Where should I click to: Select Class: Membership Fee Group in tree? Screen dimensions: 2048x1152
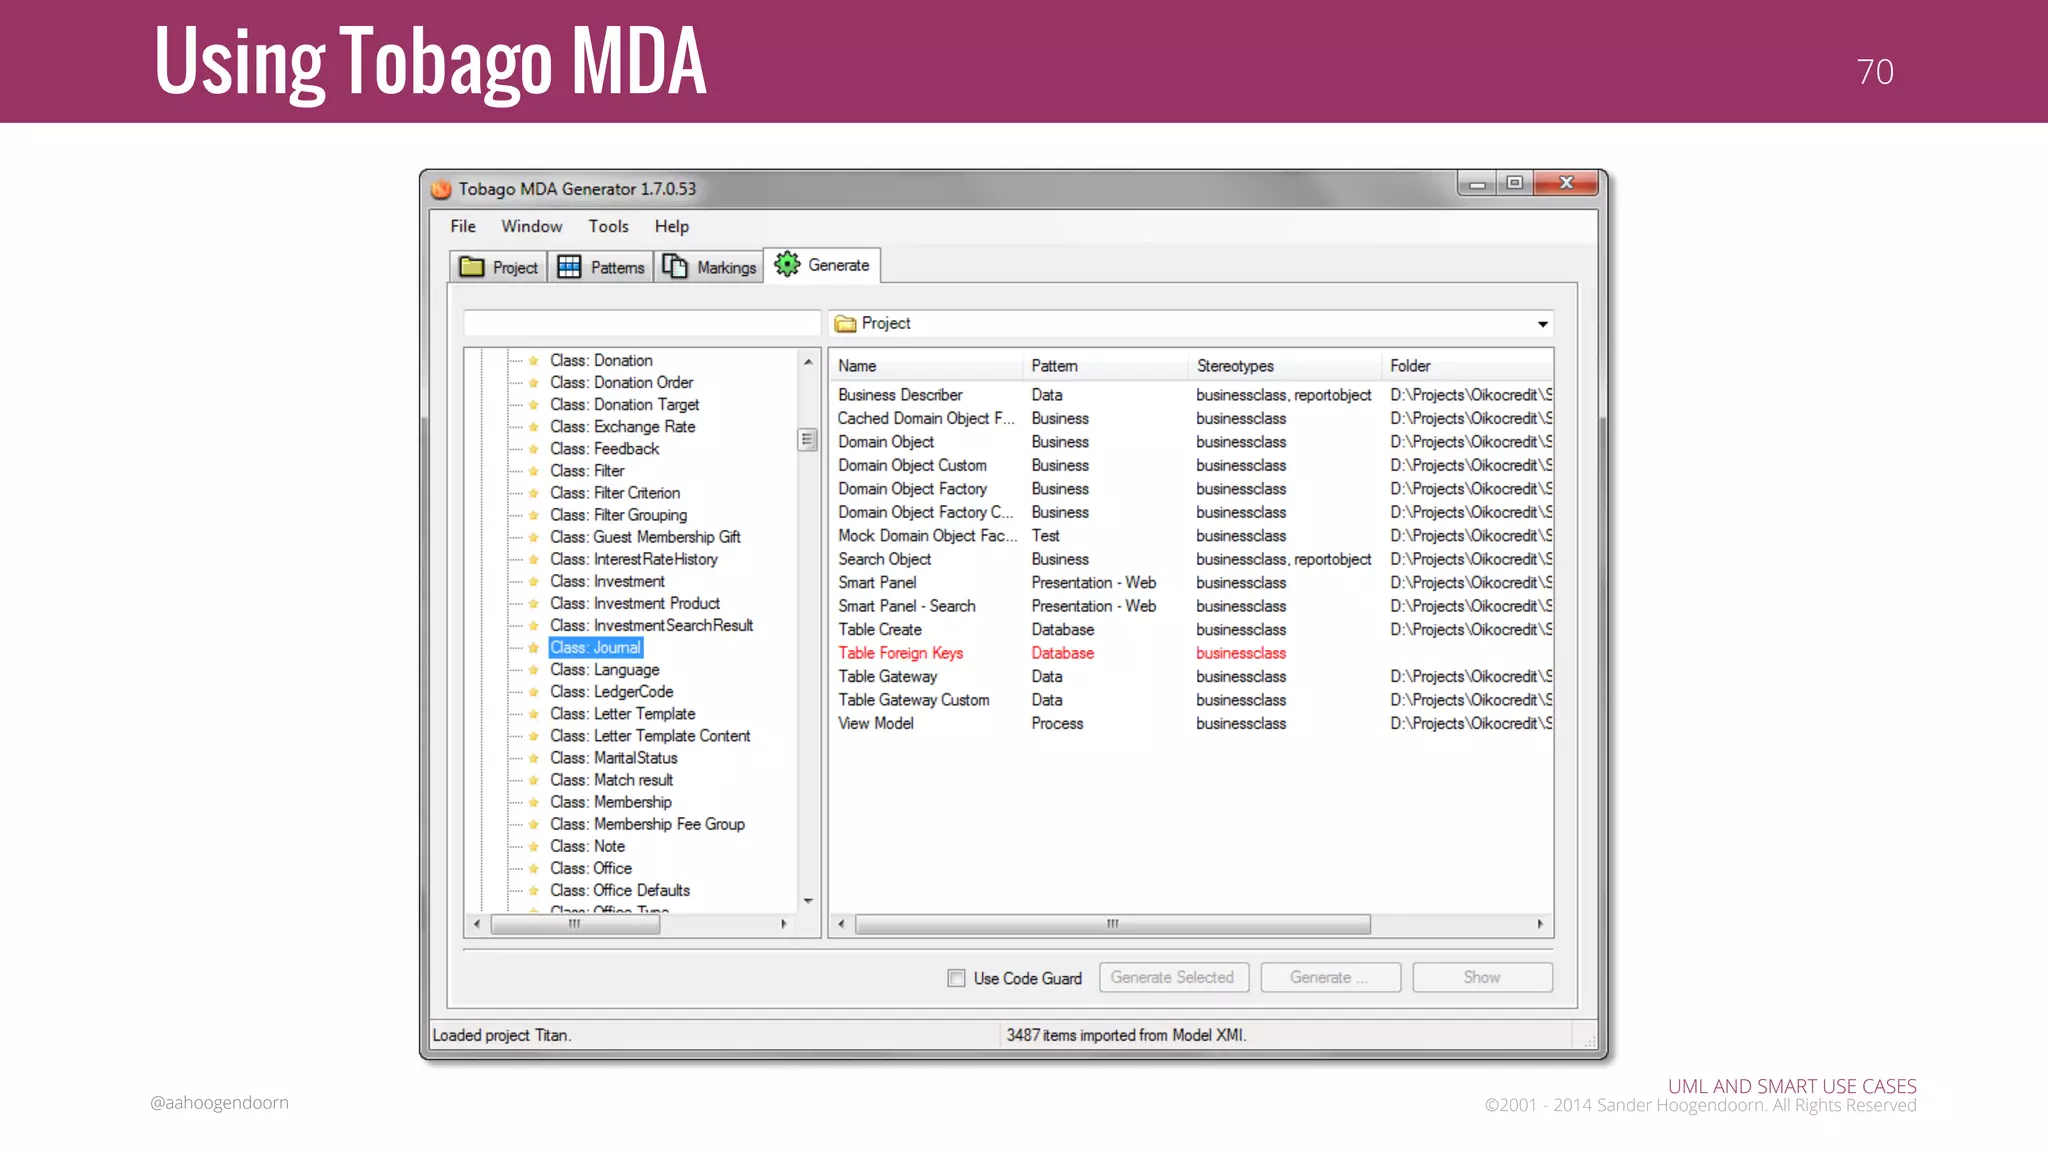pyautogui.click(x=647, y=825)
